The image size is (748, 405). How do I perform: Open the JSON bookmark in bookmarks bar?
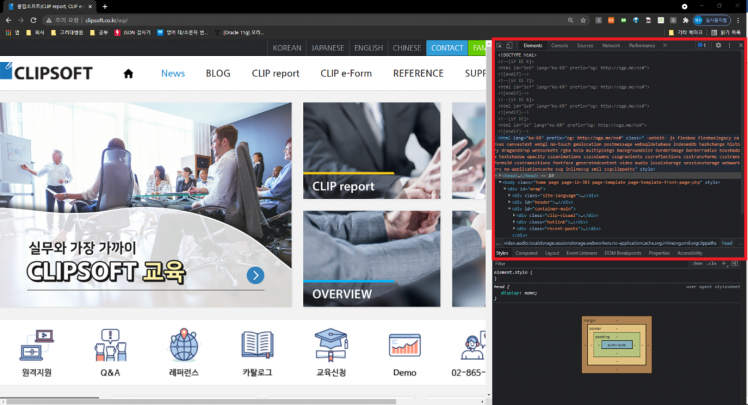click(132, 32)
